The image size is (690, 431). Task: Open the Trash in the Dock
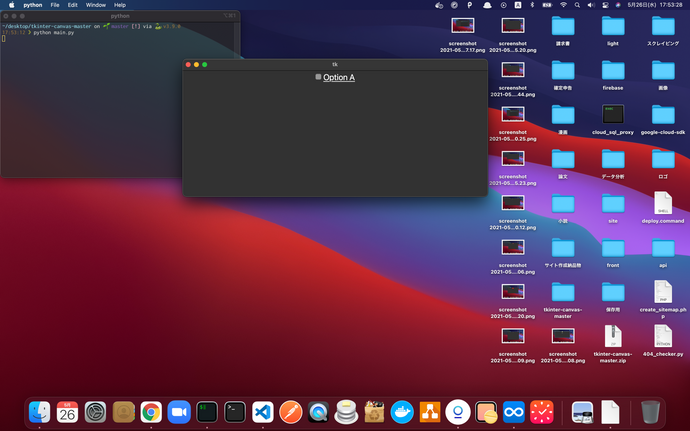click(x=650, y=410)
